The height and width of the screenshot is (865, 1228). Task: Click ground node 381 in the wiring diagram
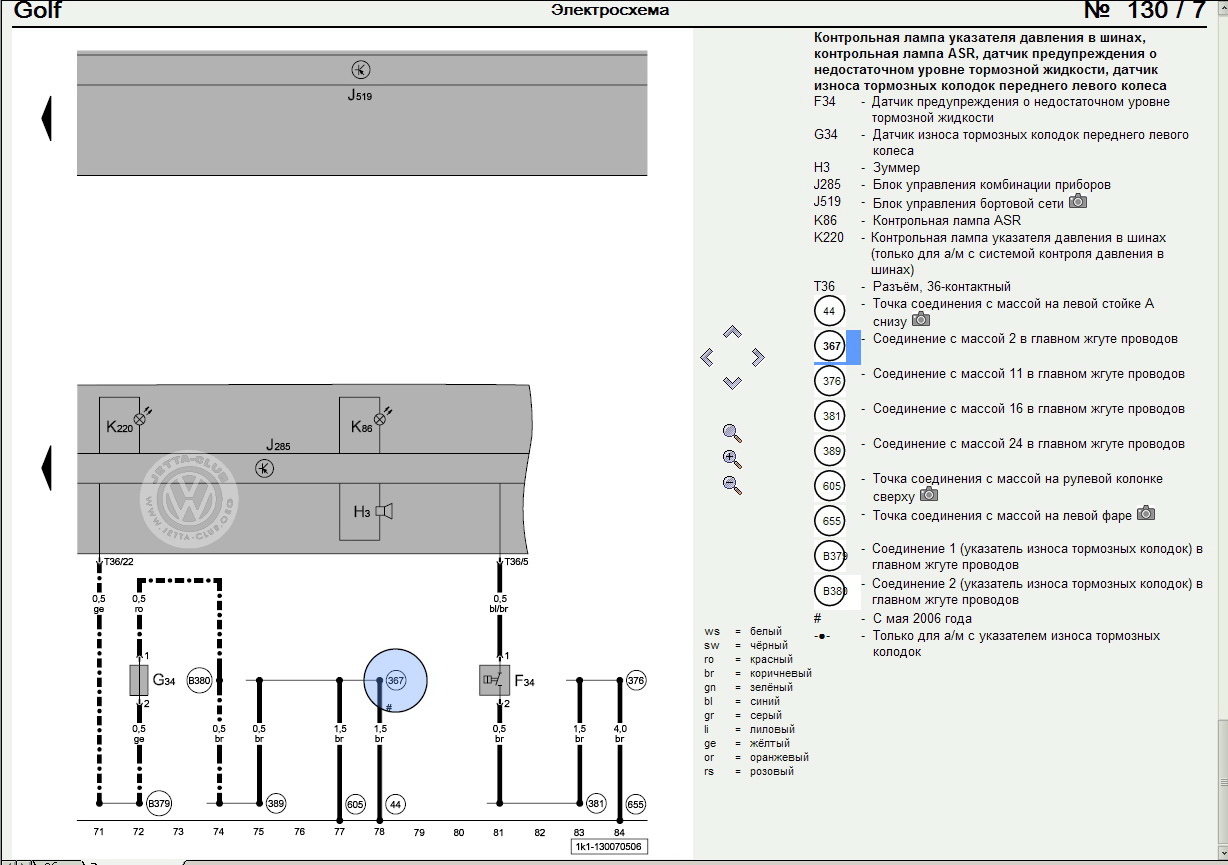pos(596,803)
